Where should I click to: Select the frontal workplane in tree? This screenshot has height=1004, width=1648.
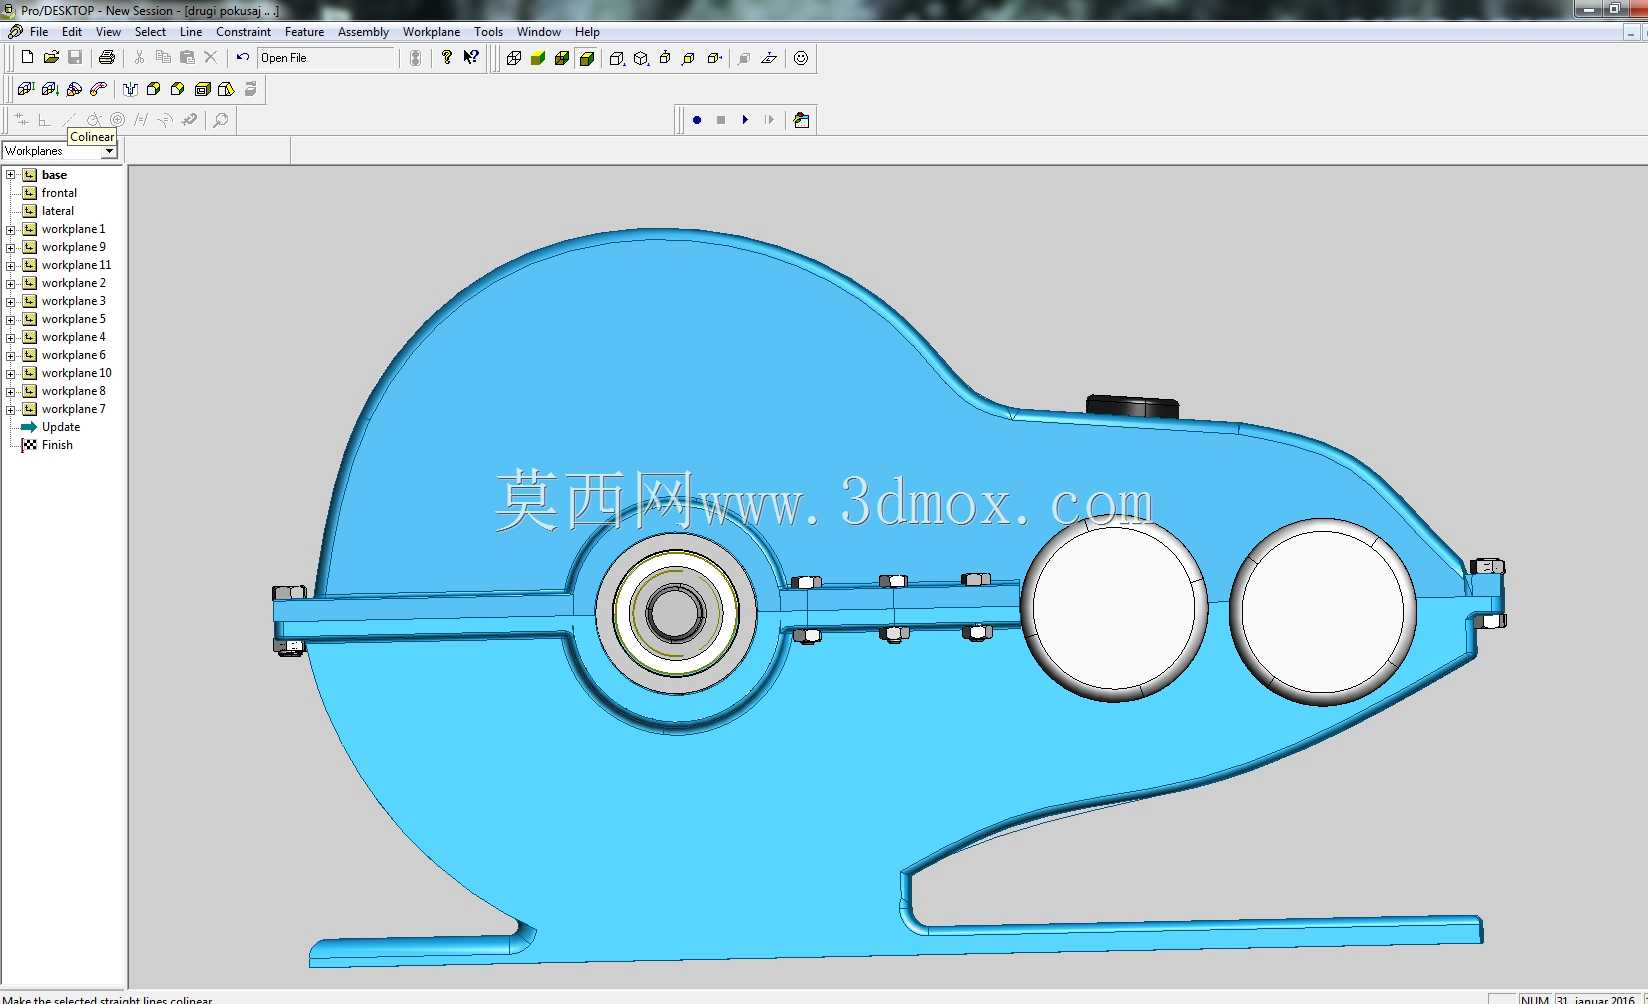tap(59, 193)
